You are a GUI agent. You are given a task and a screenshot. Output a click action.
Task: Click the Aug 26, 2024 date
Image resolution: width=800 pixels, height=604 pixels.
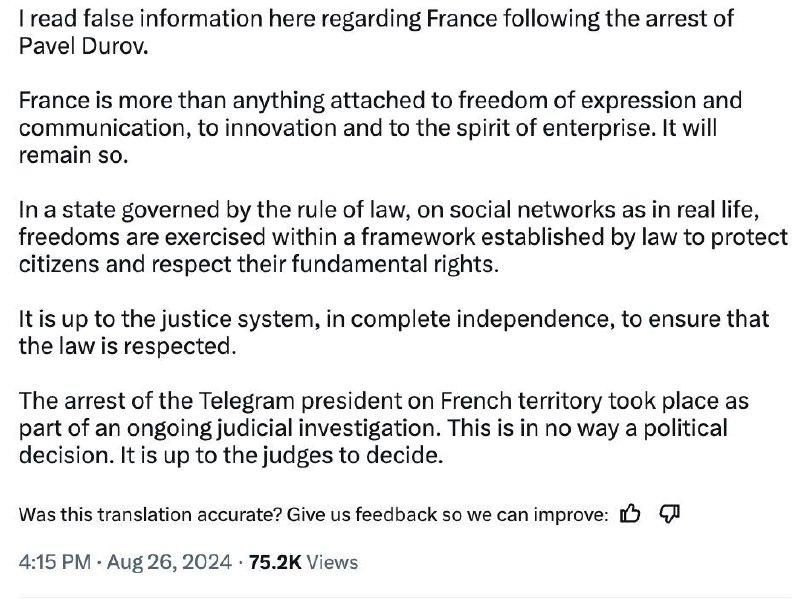pos(170,563)
